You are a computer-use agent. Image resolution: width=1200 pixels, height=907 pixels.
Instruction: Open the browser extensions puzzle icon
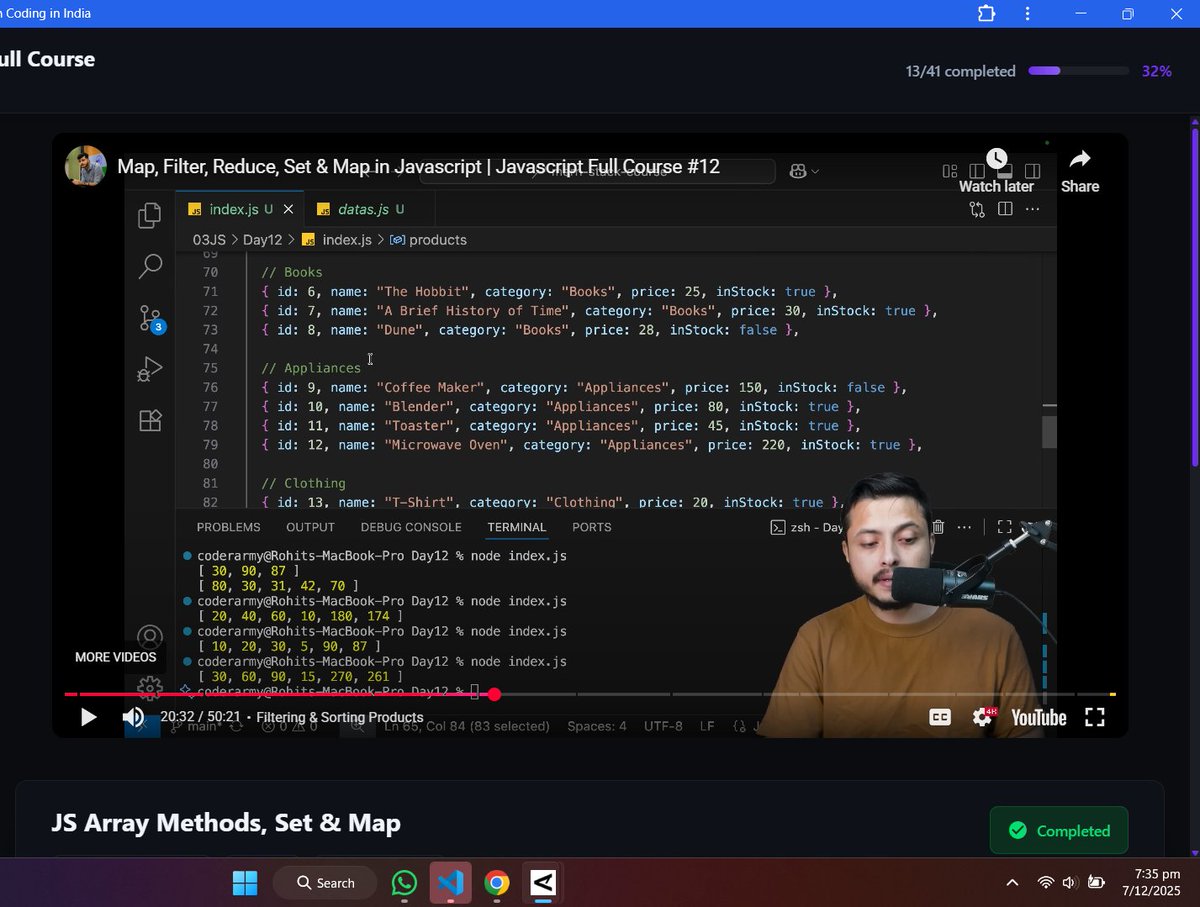(986, 14)
